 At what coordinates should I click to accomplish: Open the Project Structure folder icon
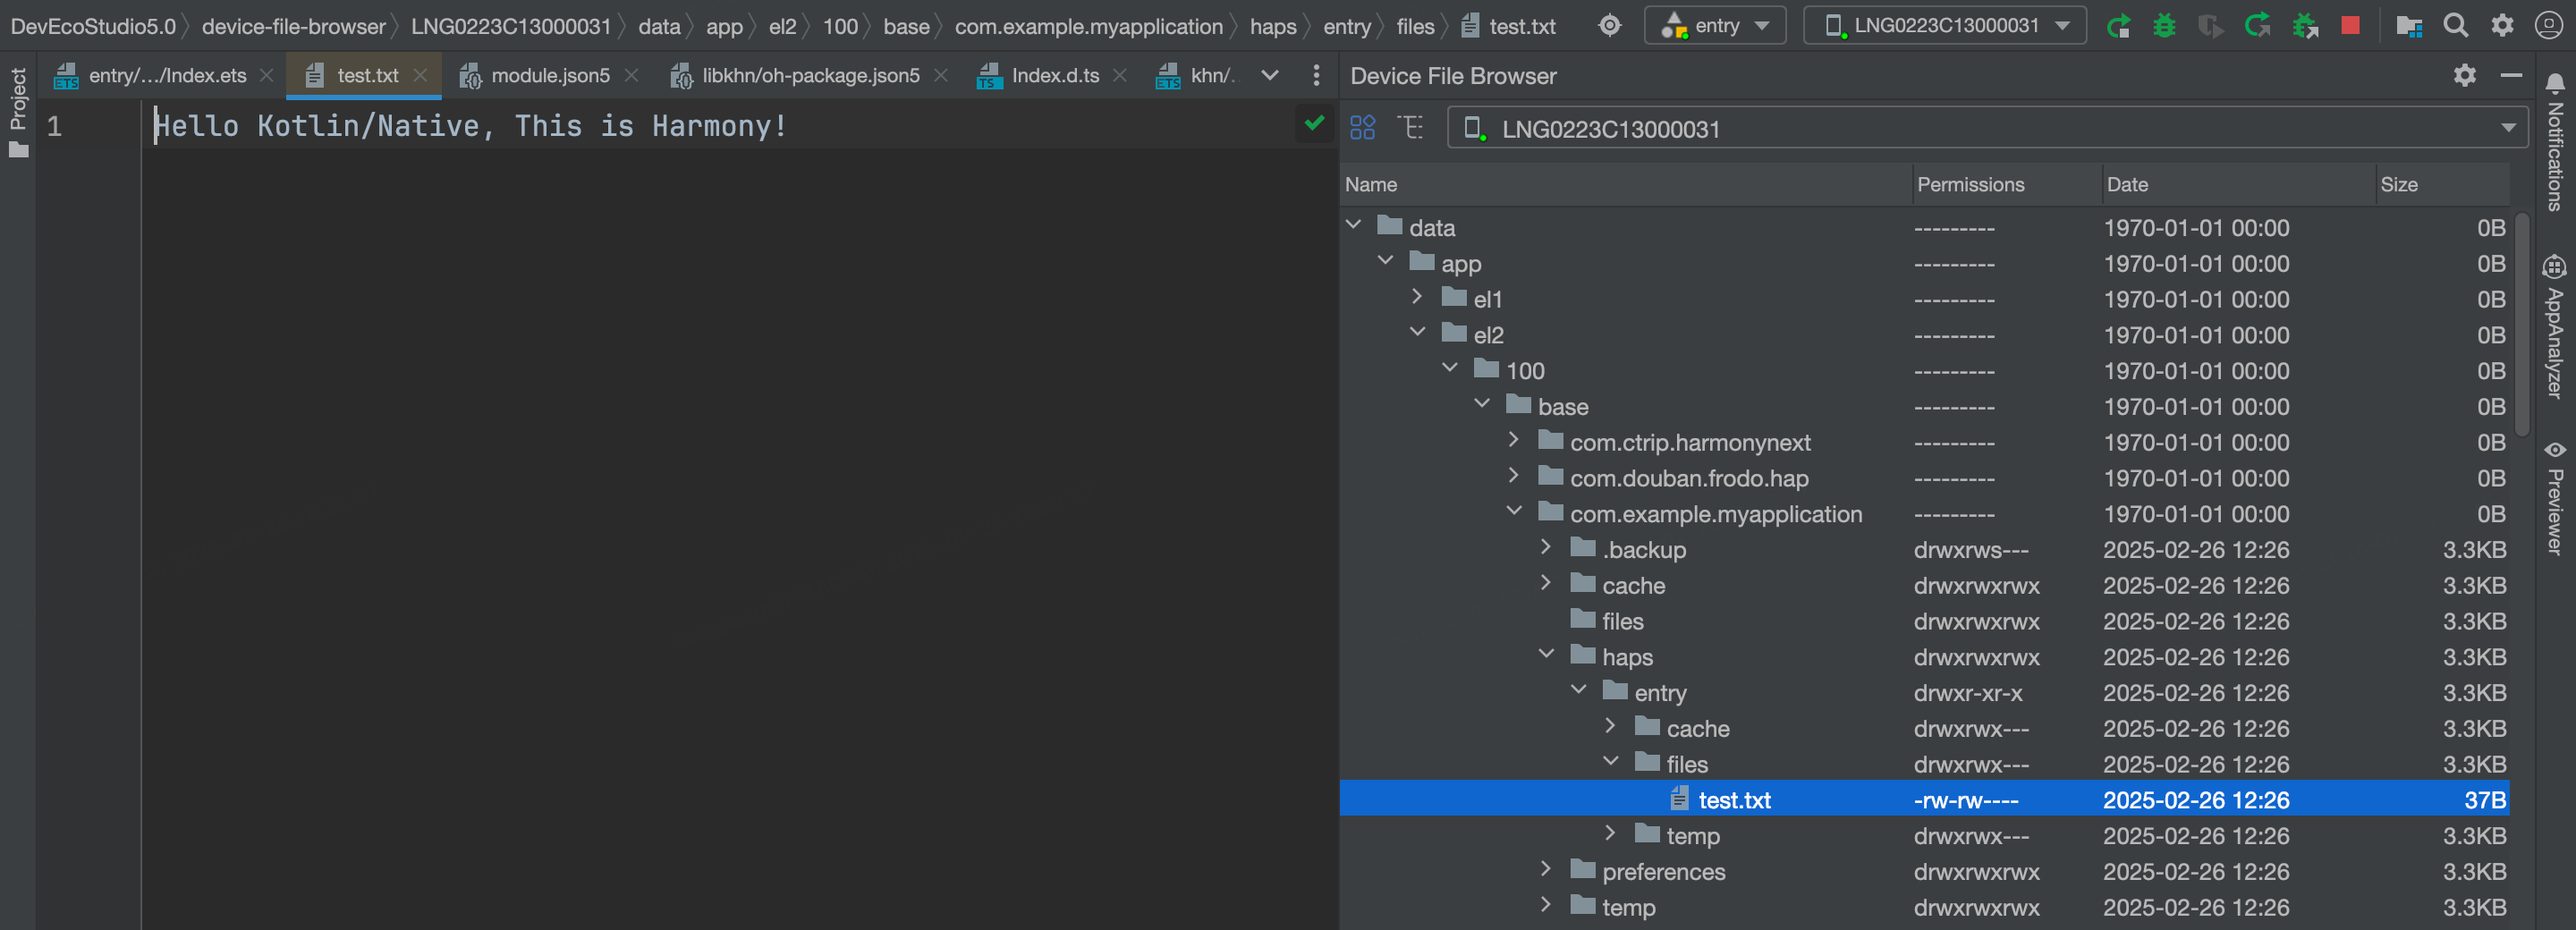pos(2409,26)
